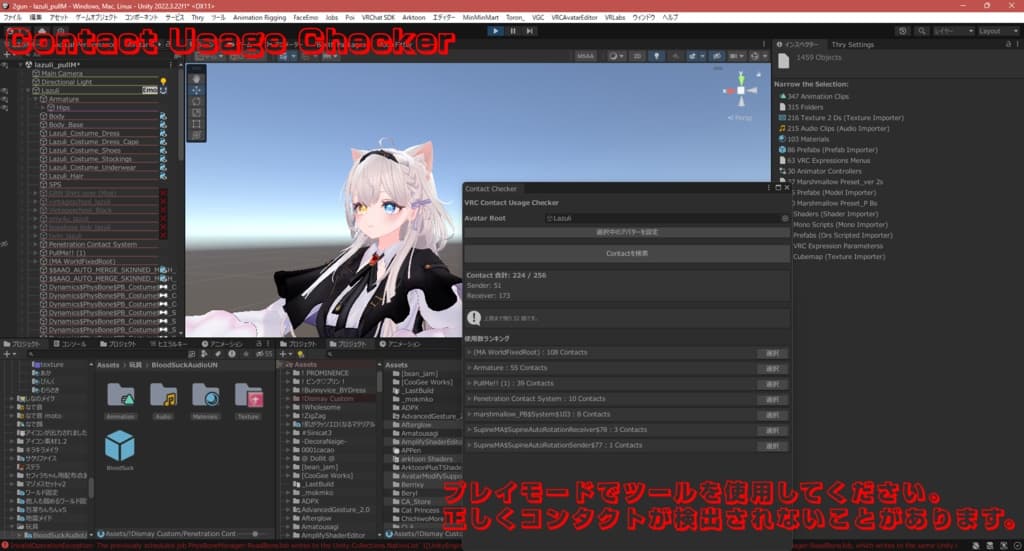Click select button for SupineAutoRotationReceiver row
Viewport: 1024px width, 551px height.
pyautogui.click(x=773, y=431)
